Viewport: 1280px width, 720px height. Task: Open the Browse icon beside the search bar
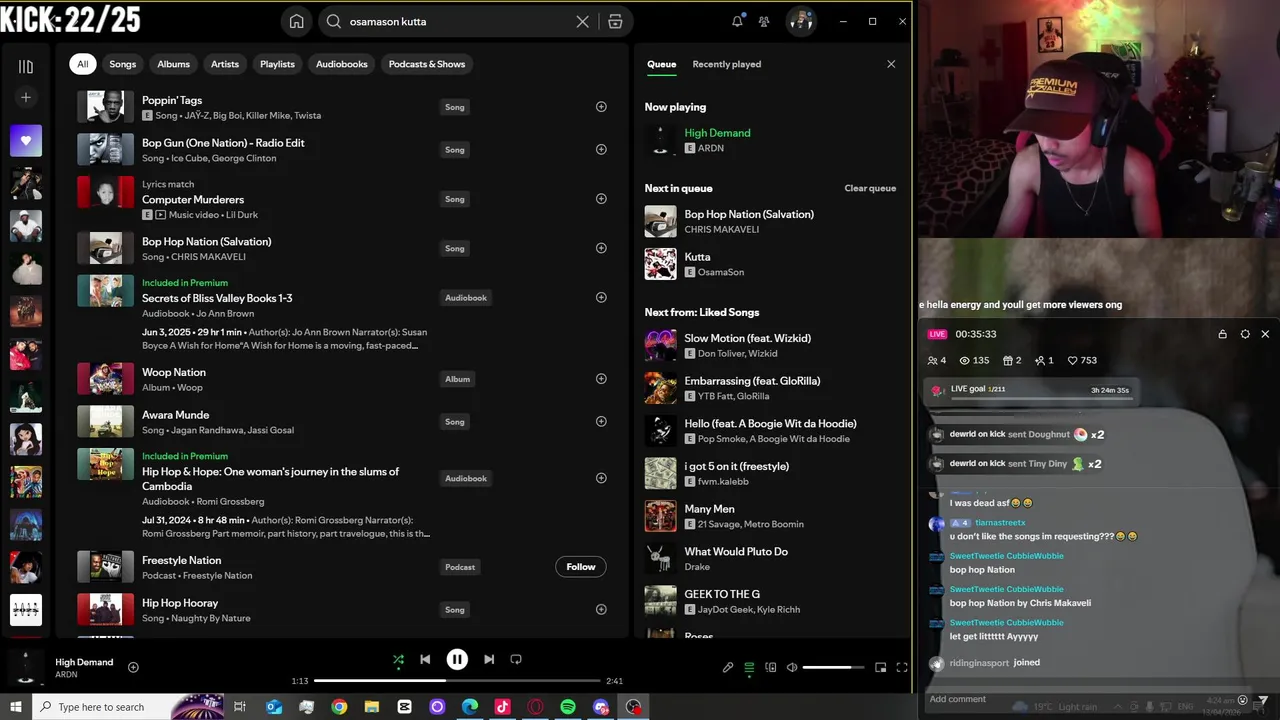[615, 21]
